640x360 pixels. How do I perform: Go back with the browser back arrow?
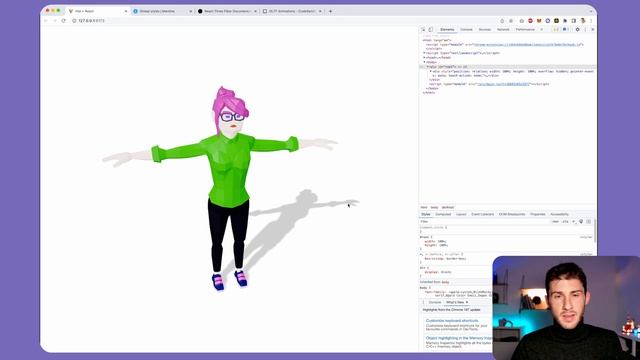point(46,20)
